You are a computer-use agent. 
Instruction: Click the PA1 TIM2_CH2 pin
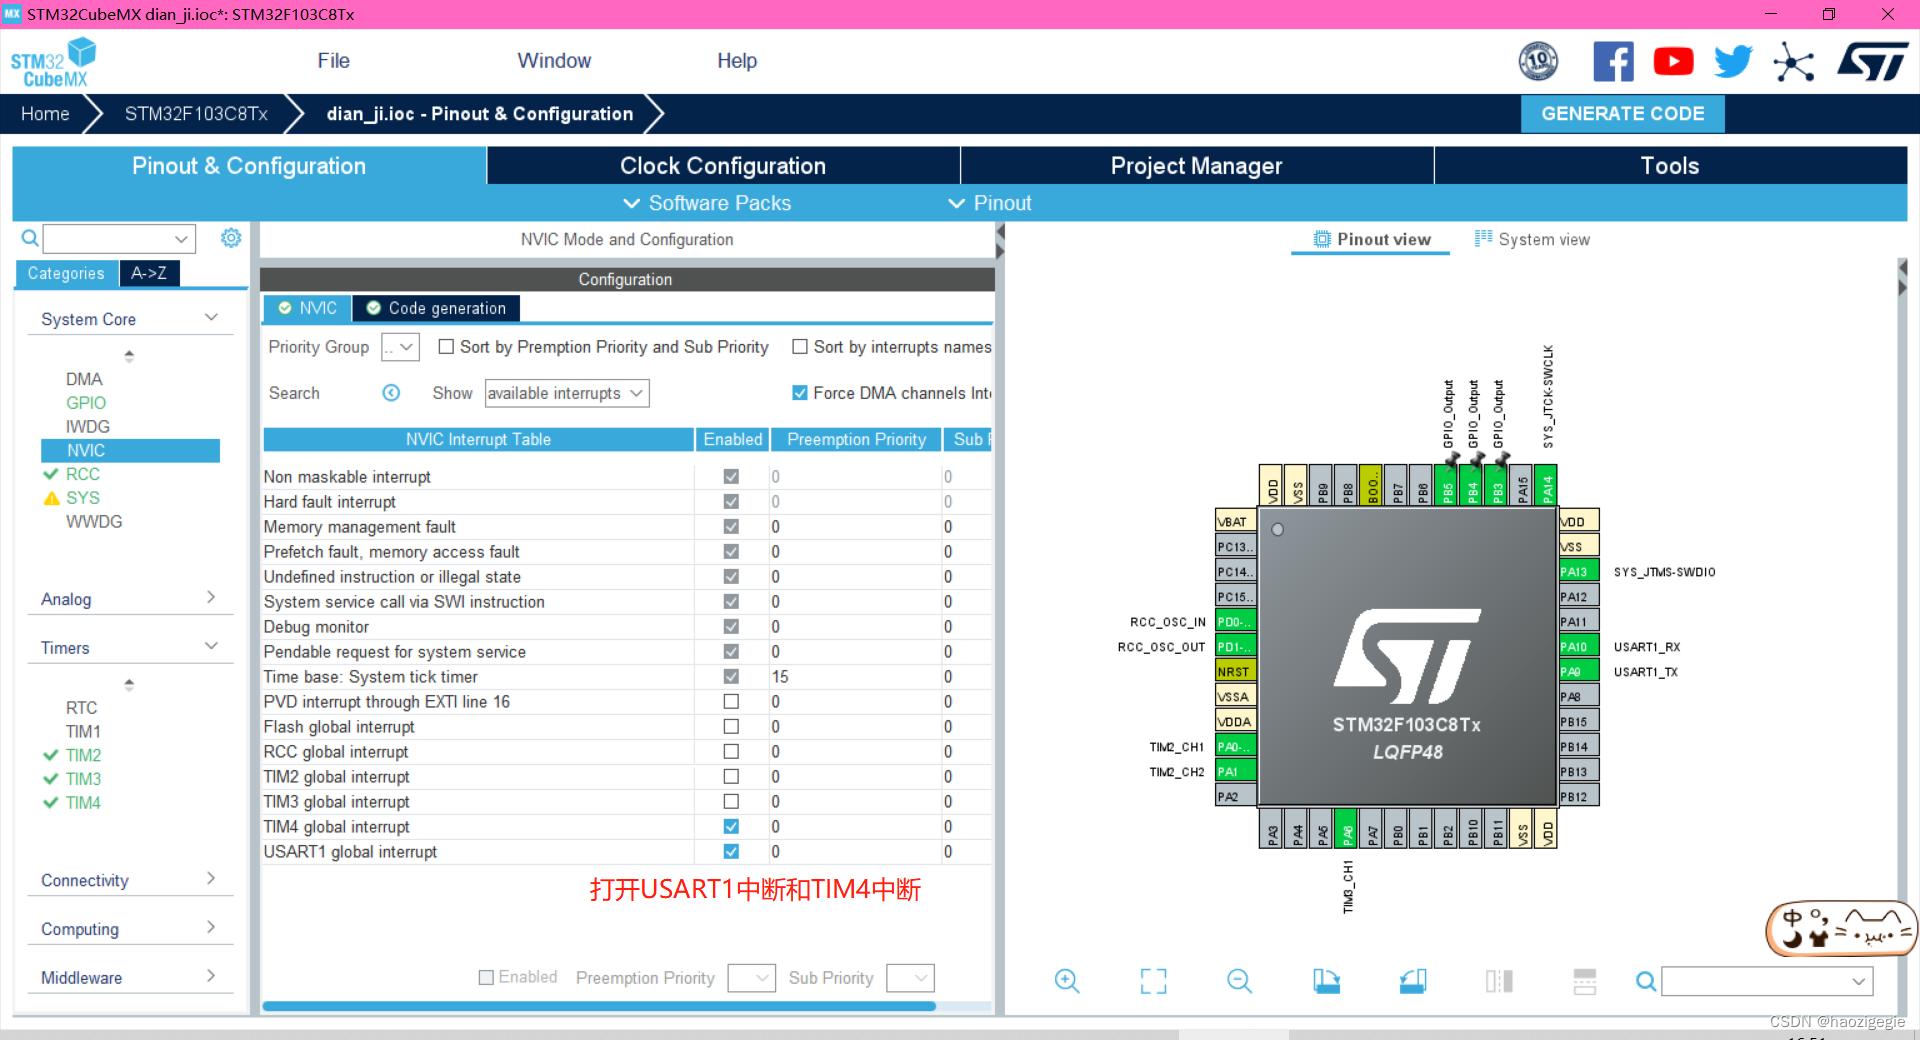(1236, 772)
